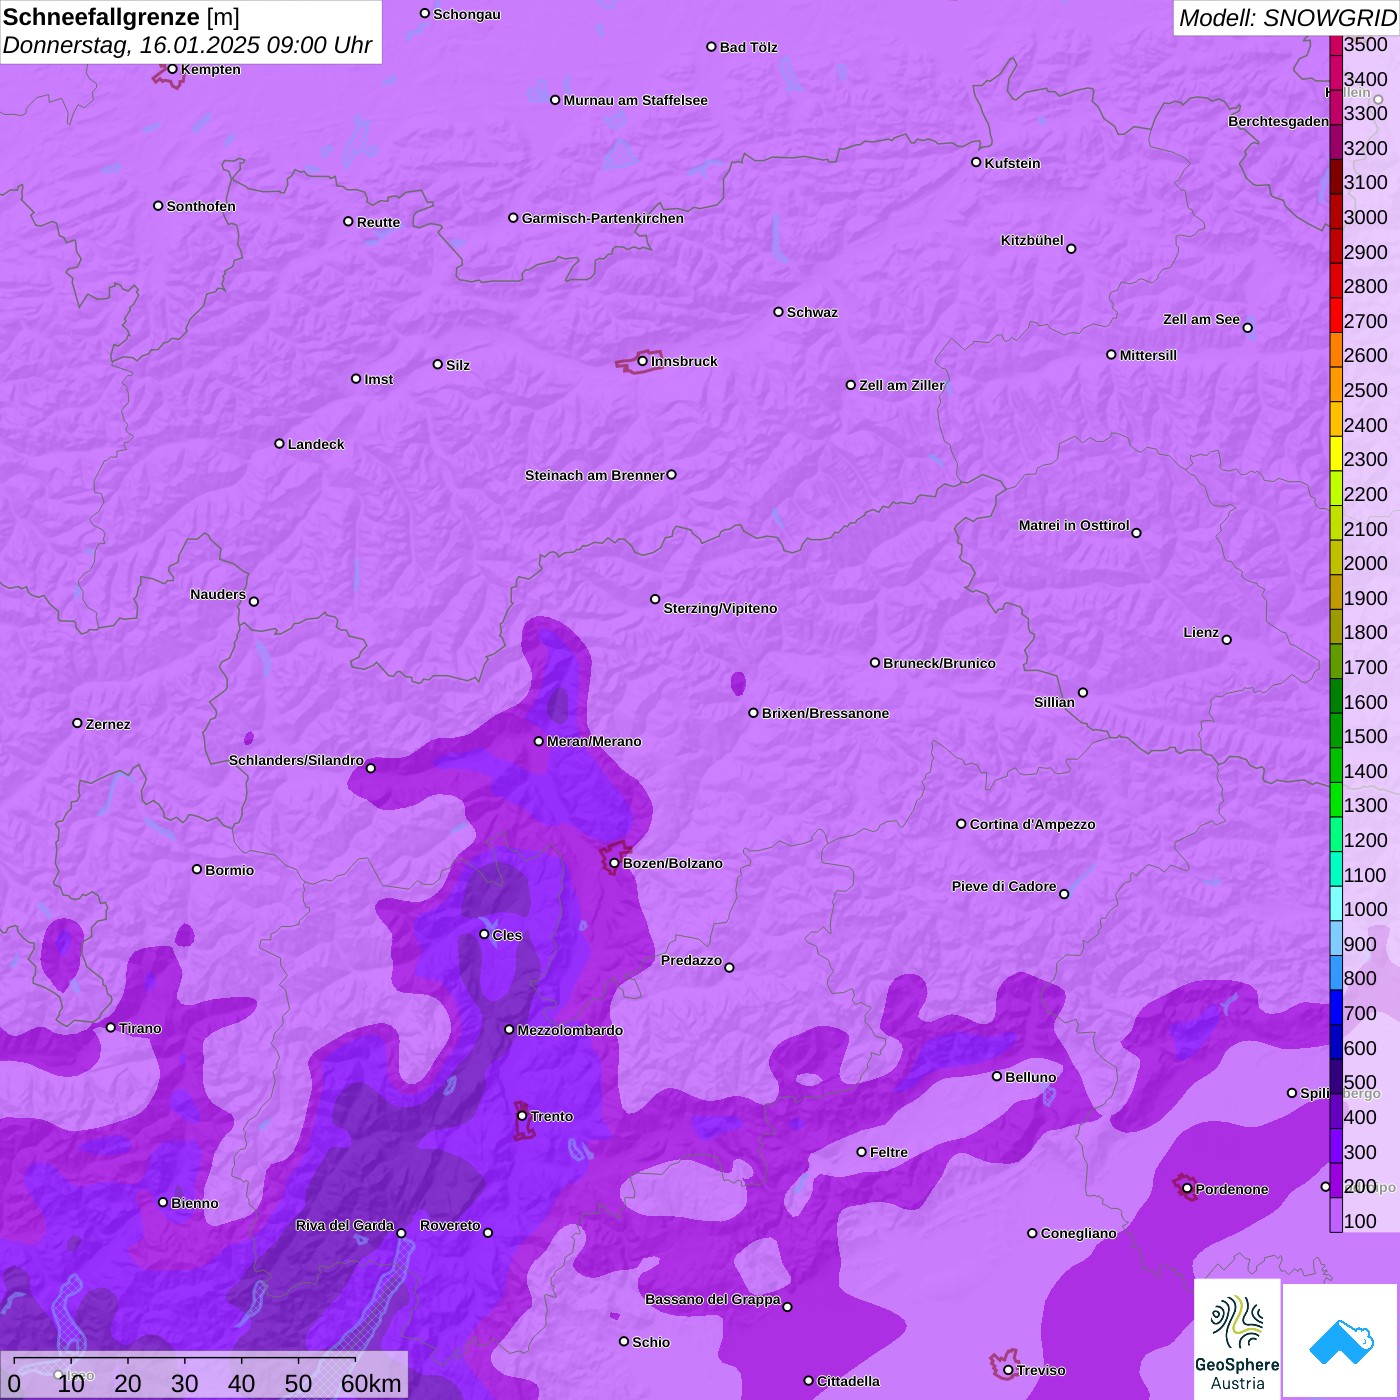This screenshot has width=1400, height=1400.
Task: Click the 1000 m cyan legend swatch
Action: tap(1335, 904)
